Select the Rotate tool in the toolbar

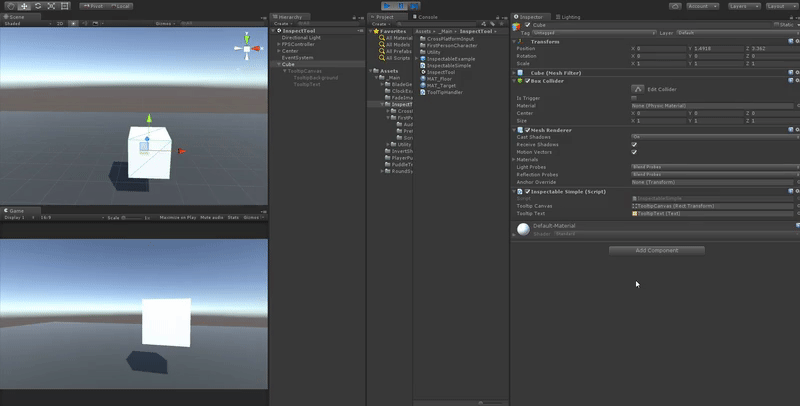38,6
